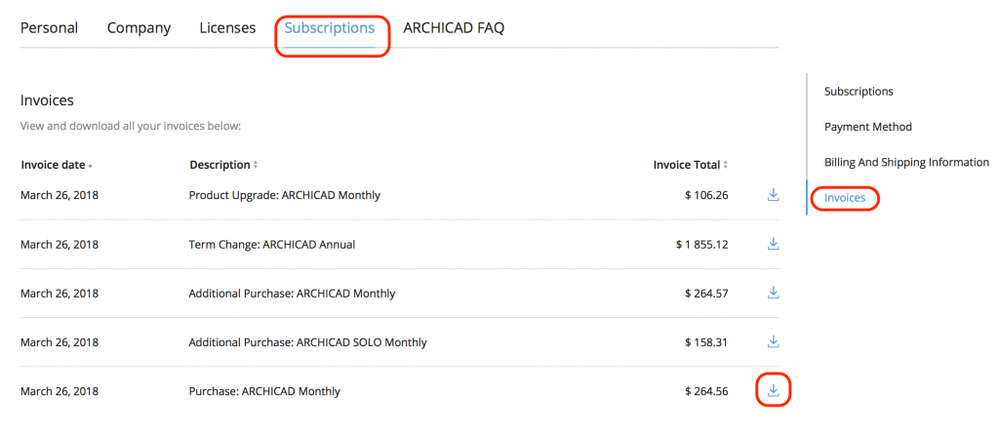
Task: Download the $264.57 Additional Purchase invoice
Action: click(773, 293)
